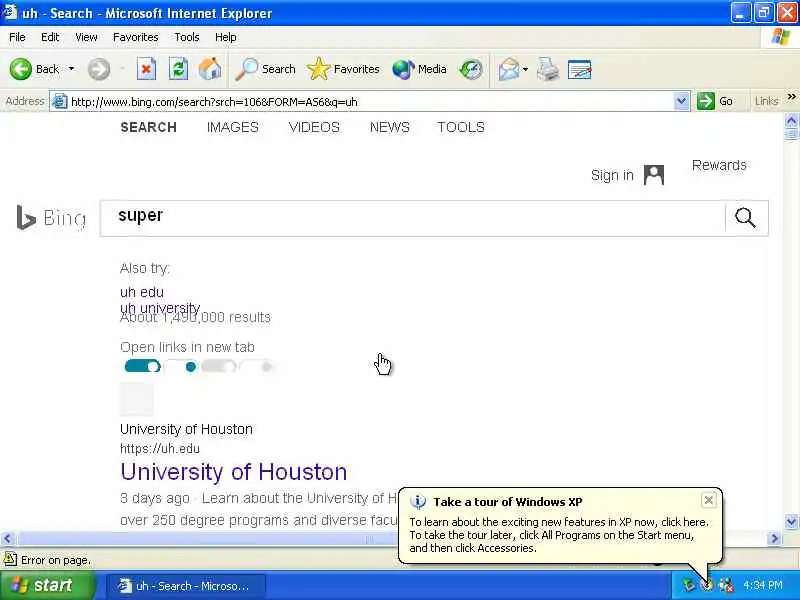Open the Favorites menu

click(x=136, y=37)
